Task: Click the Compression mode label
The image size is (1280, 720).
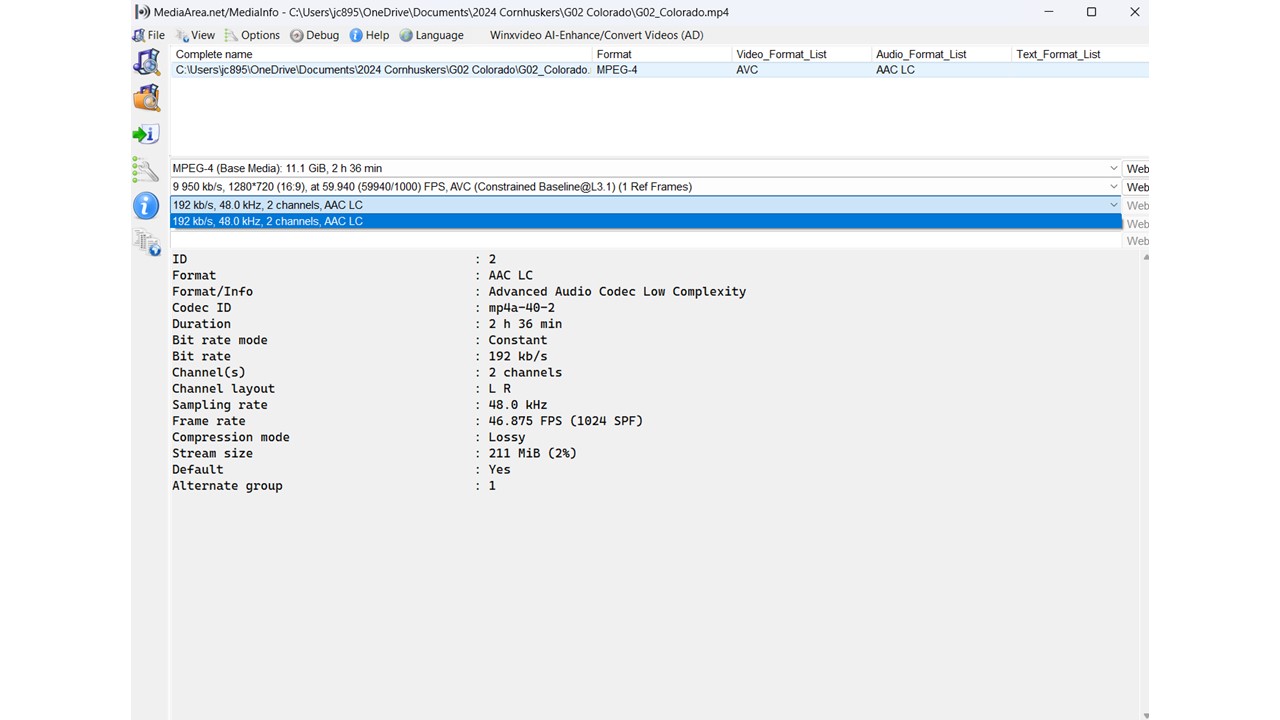Action: [231, 437]
